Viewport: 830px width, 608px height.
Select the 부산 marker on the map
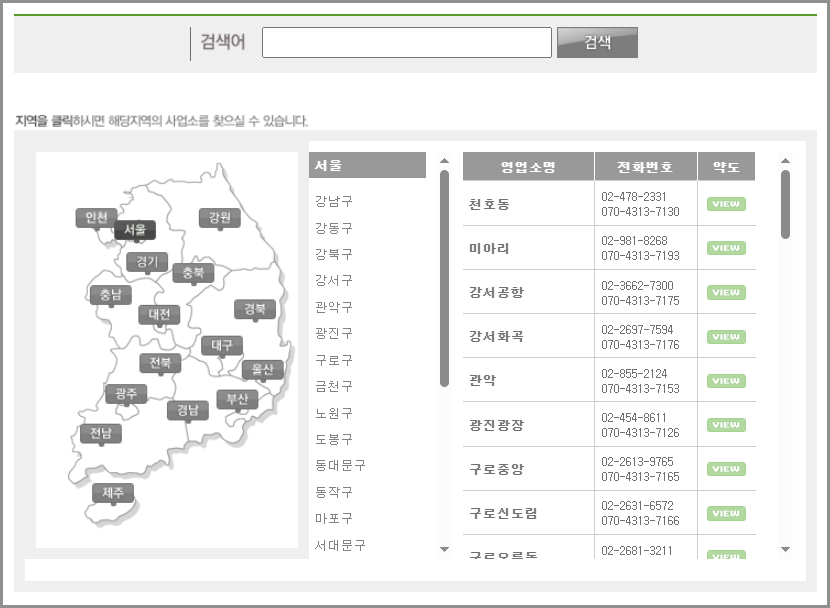235,398
